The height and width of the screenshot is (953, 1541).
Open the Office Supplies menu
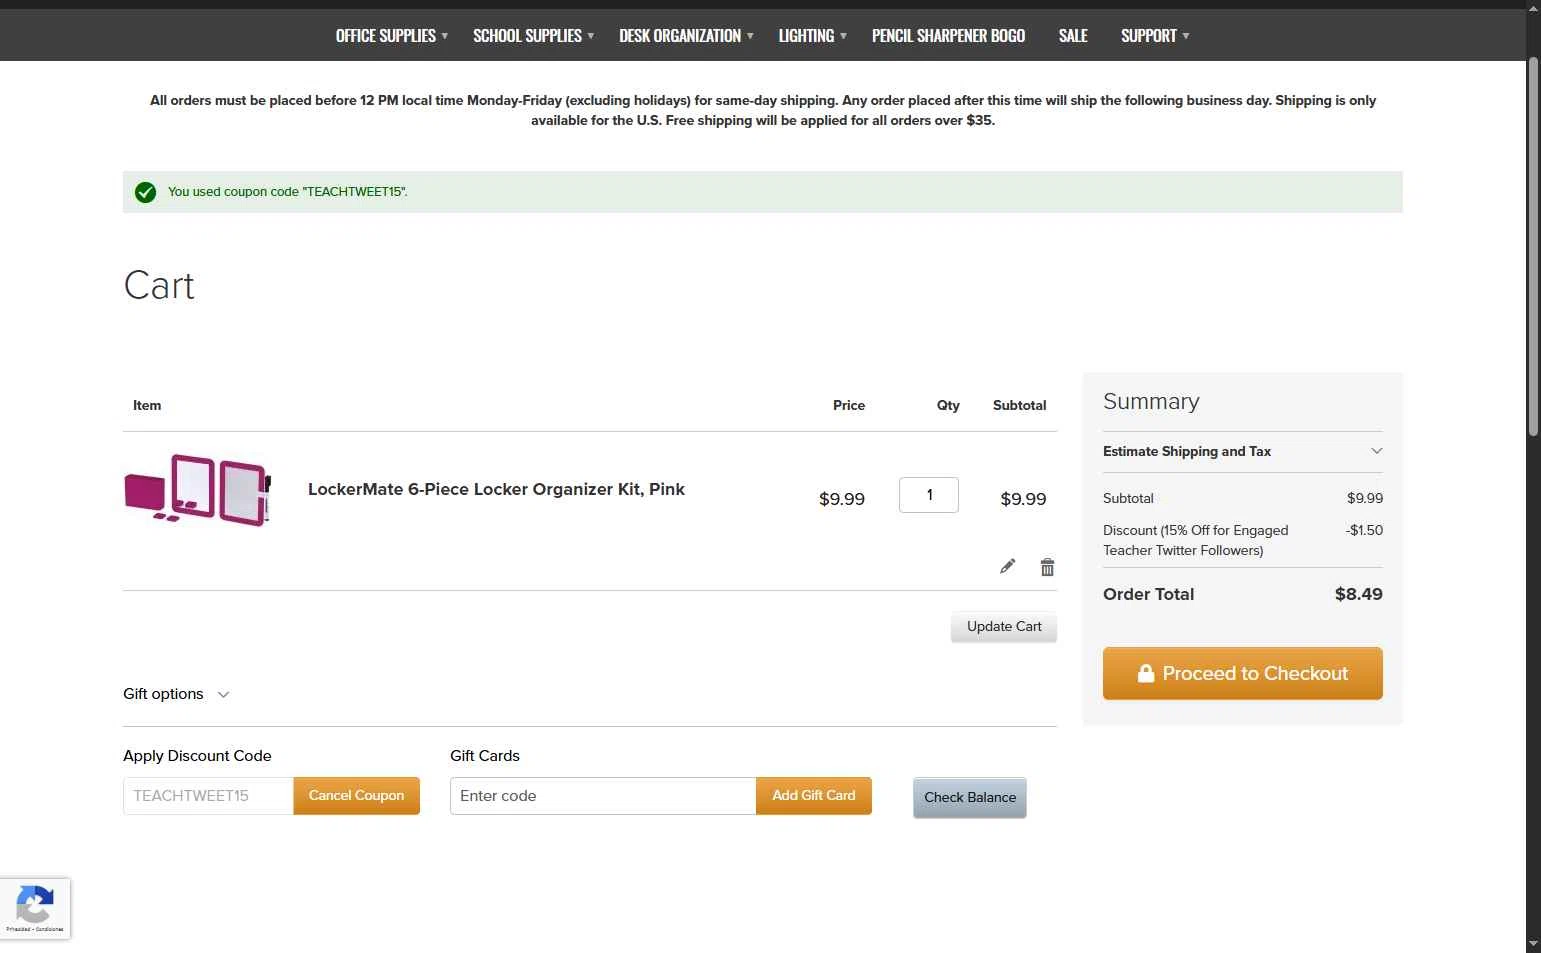(391, 36)
